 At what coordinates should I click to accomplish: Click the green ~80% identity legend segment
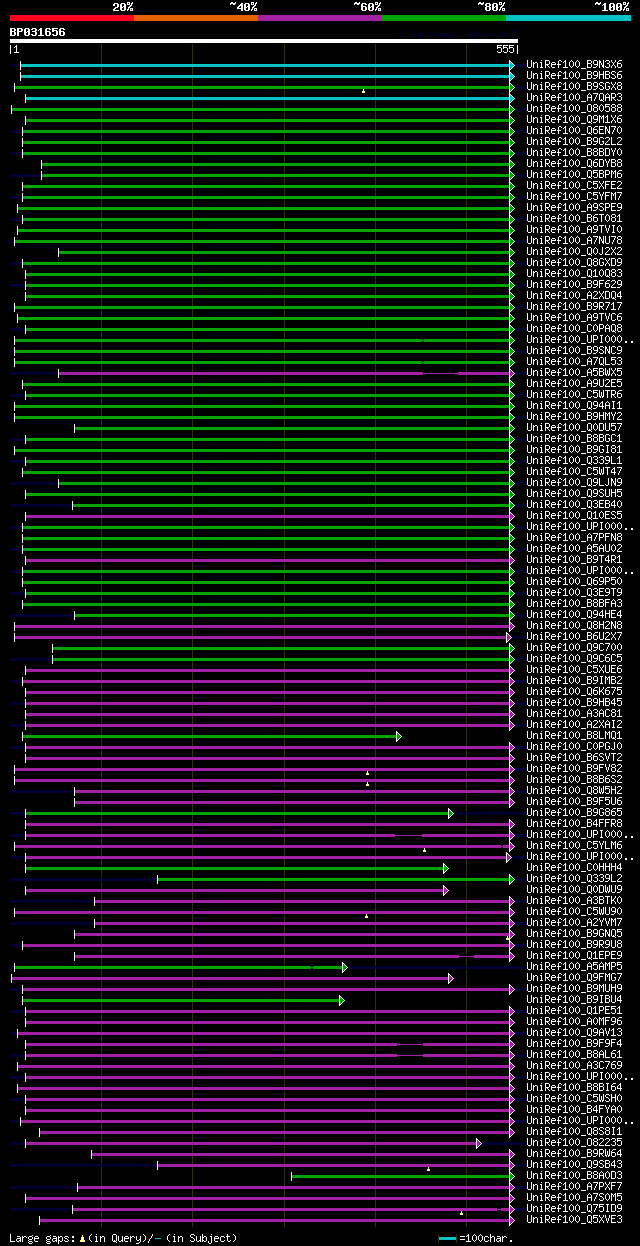[x=444, y=18]
